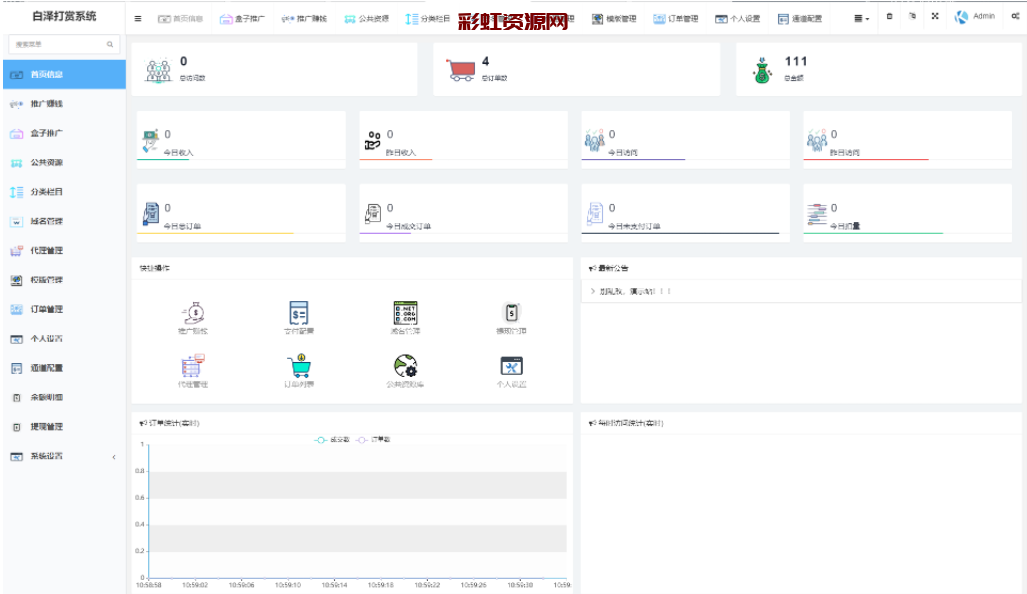Toggle the 成交数 series in chart legend

point(332,440)
